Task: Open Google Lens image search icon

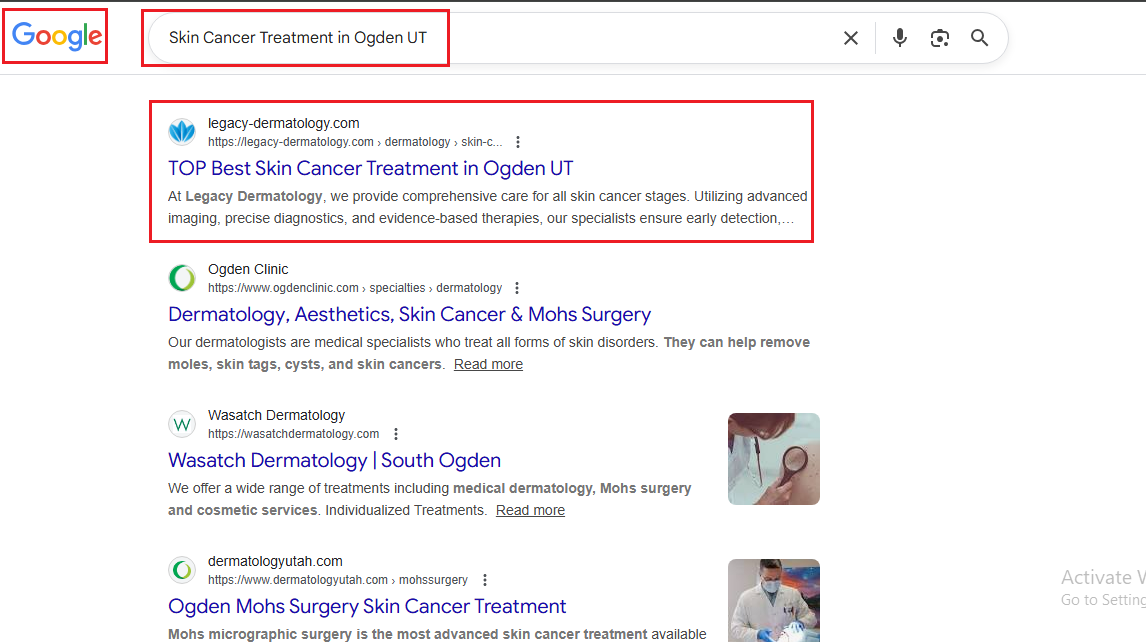Action: click(939, 38)
